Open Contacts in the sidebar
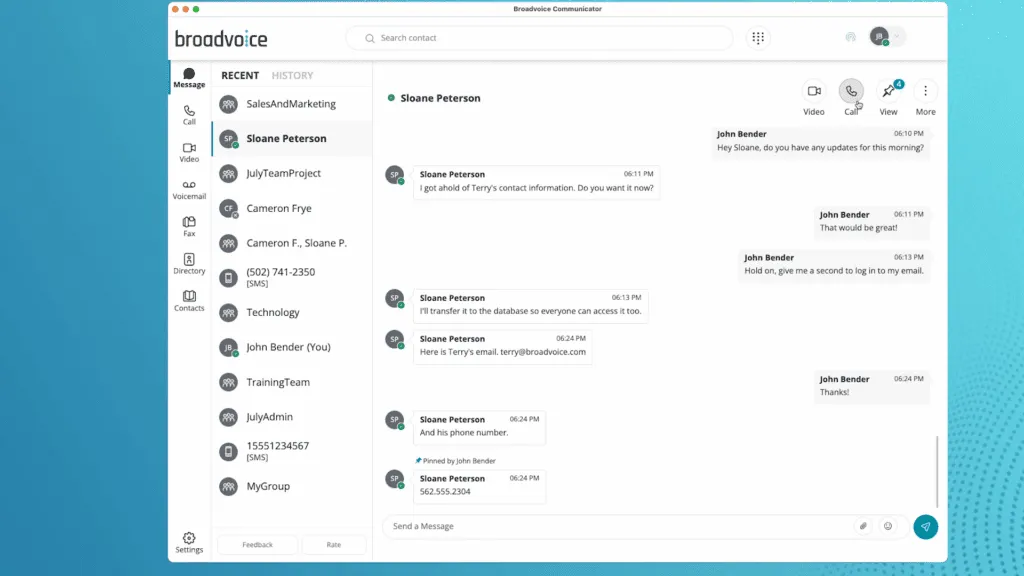 [189, 301]
